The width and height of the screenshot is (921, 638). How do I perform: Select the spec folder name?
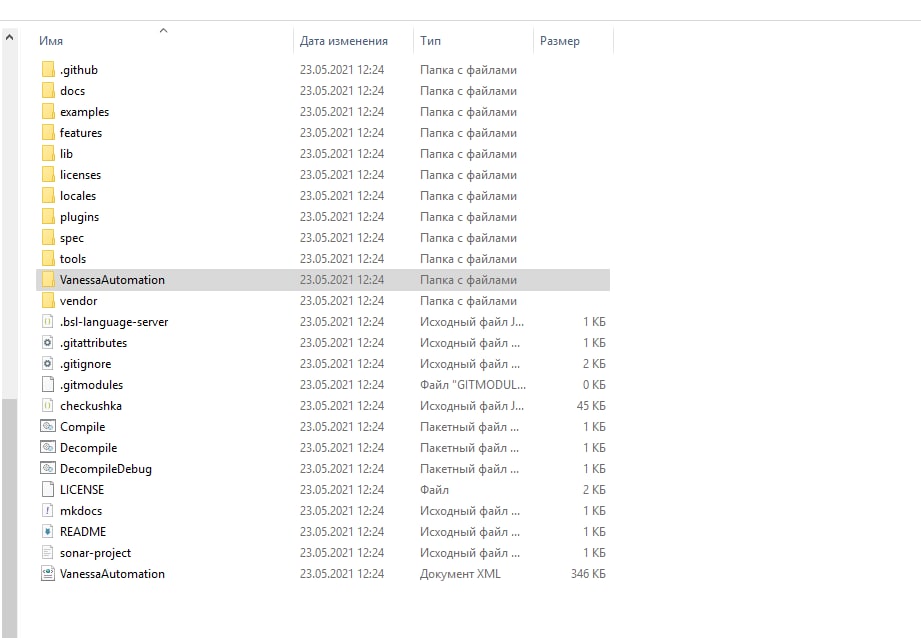pyautogui.click(x=72, y=238)
